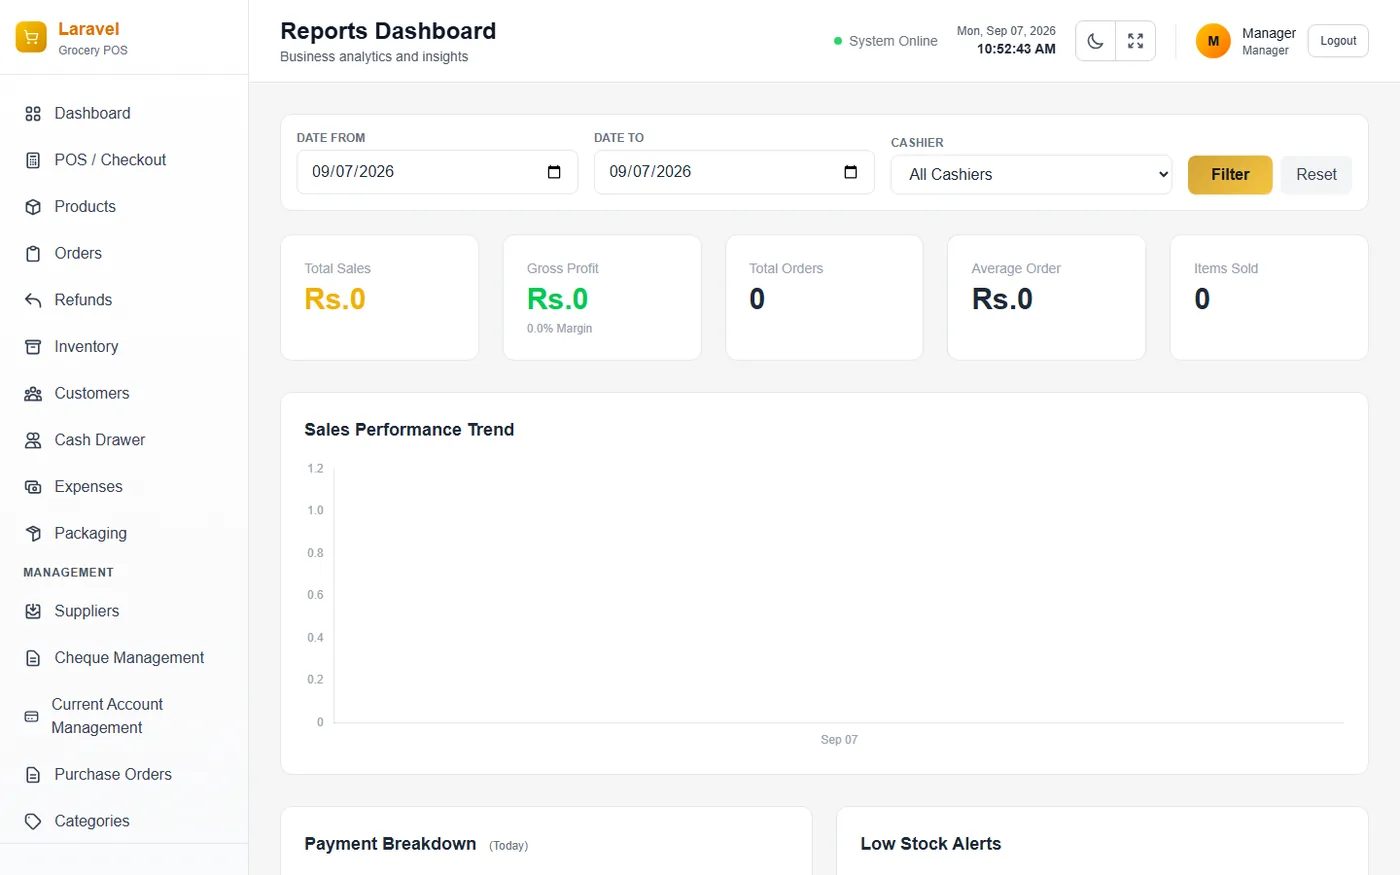Viewport: 1400px width, 875px height.
Task: Click the Refunds return arrow icon
Action: click(33, 300)
